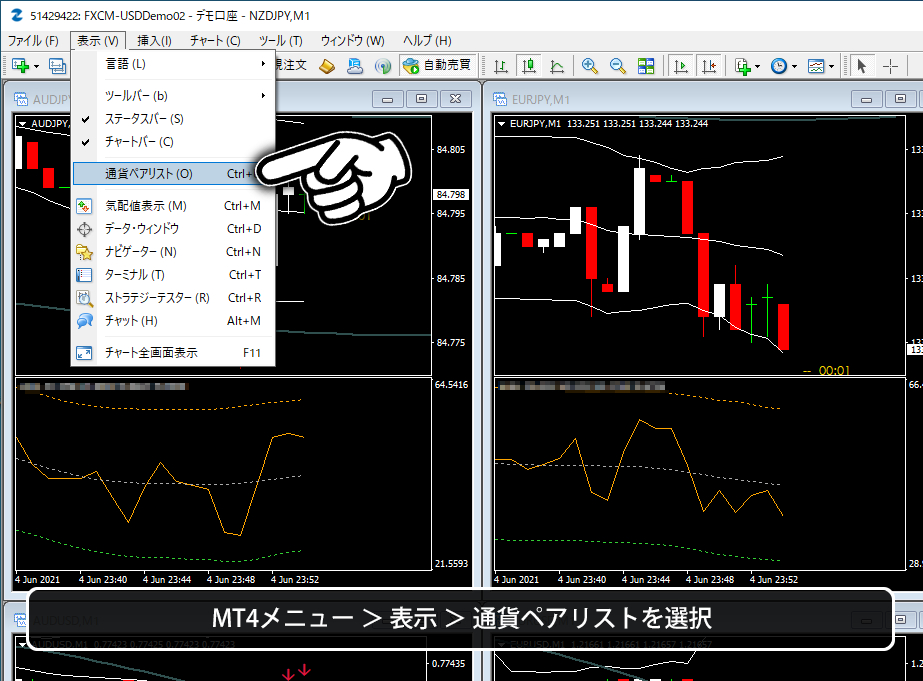The width and height of the screenshot is (923, 681).
Task: Open EURJPY,M1 chart header triangle dropdown
Action: pyautogui.click(x=502, y=124)
